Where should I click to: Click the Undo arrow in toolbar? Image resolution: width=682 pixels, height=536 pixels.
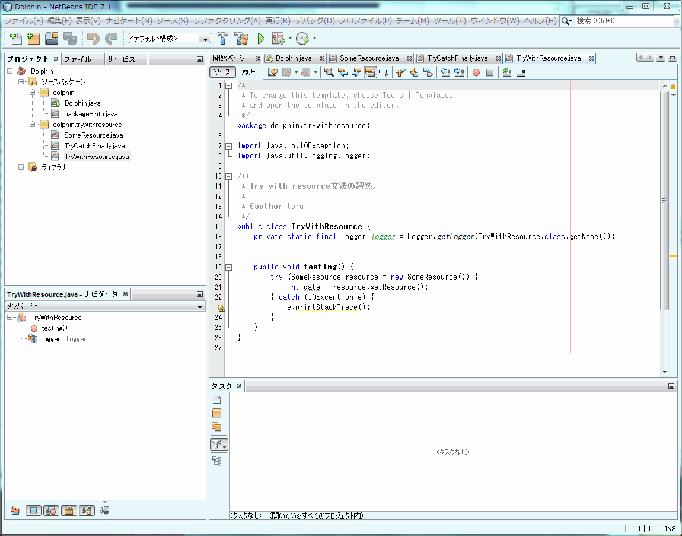(92, 39)
